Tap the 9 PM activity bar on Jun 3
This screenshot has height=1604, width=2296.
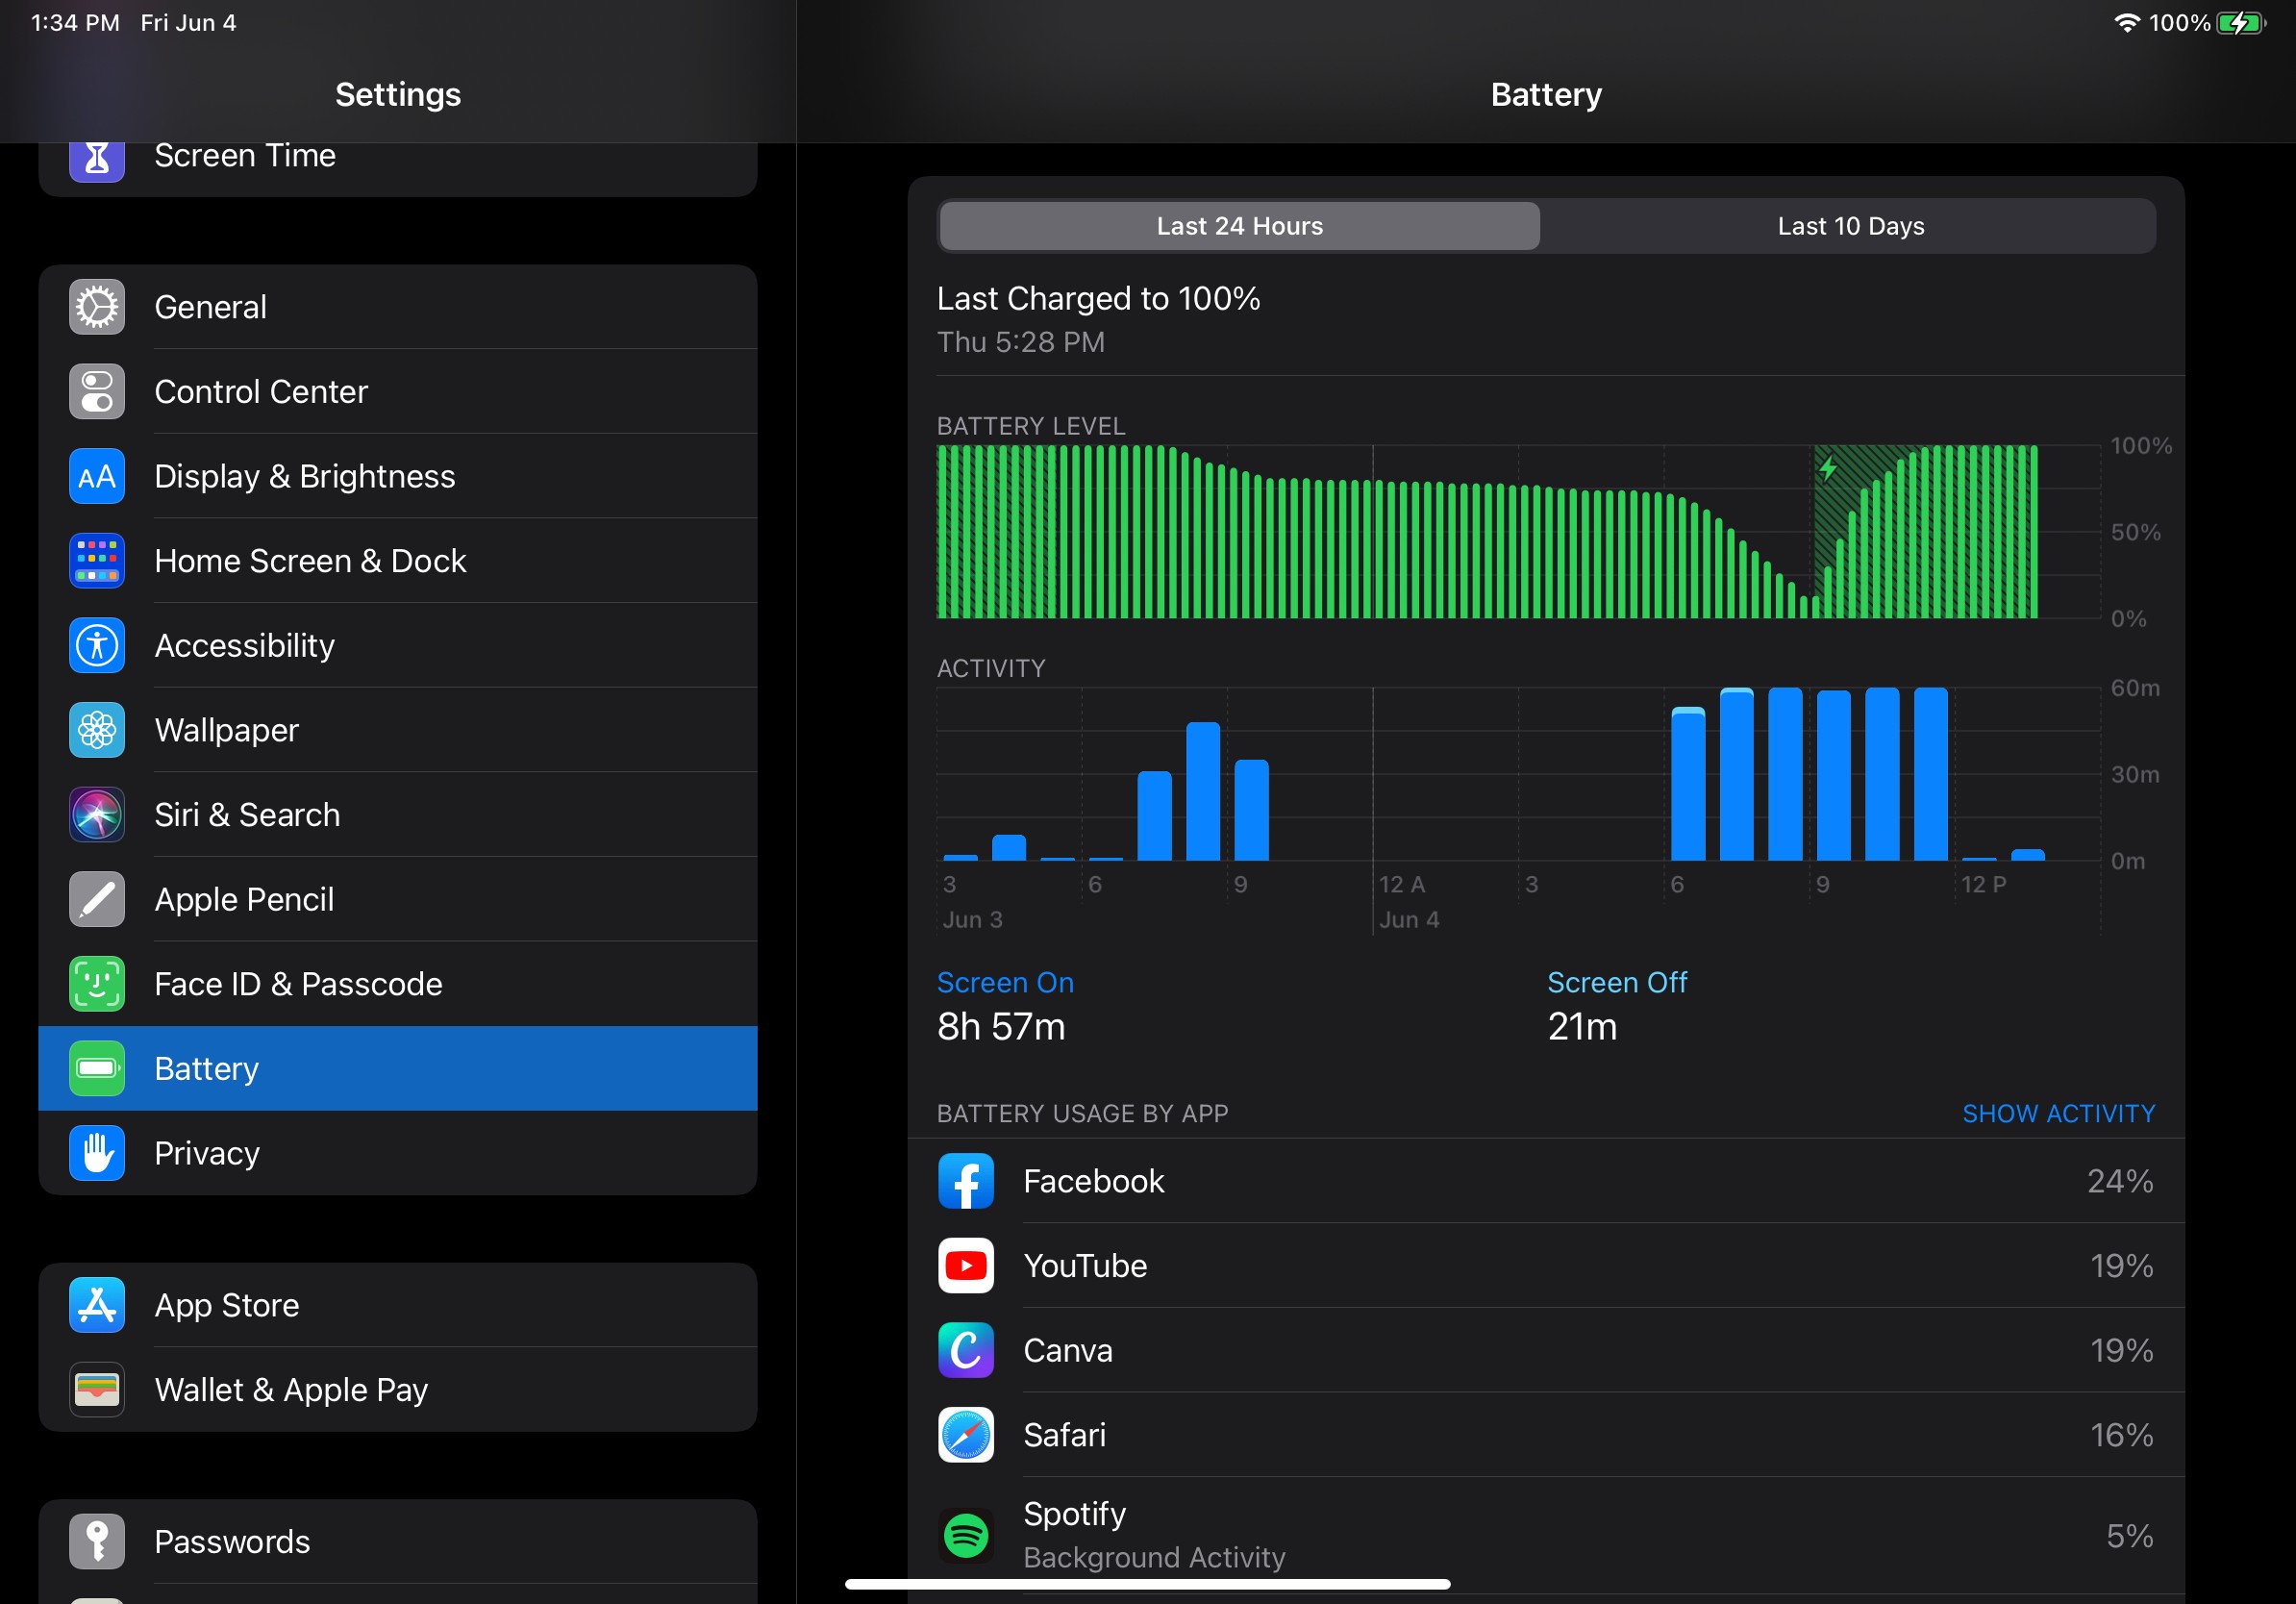coord(1251,810)
